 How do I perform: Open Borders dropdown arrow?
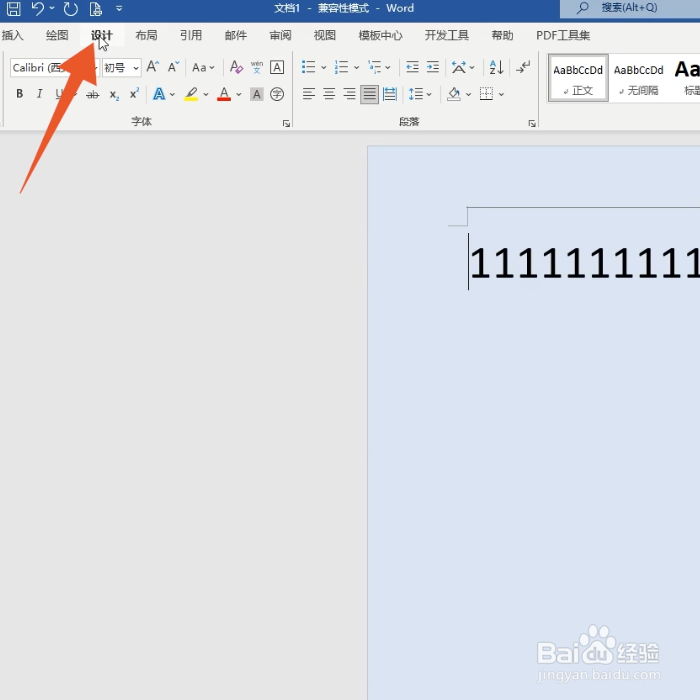[x=501, y=94]
